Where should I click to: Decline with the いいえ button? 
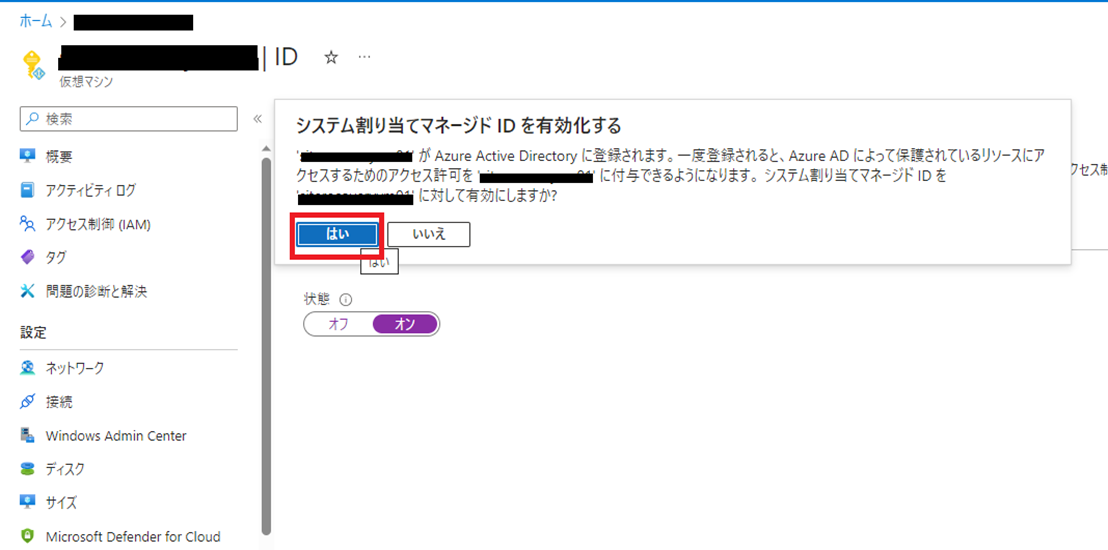[429, 235]
